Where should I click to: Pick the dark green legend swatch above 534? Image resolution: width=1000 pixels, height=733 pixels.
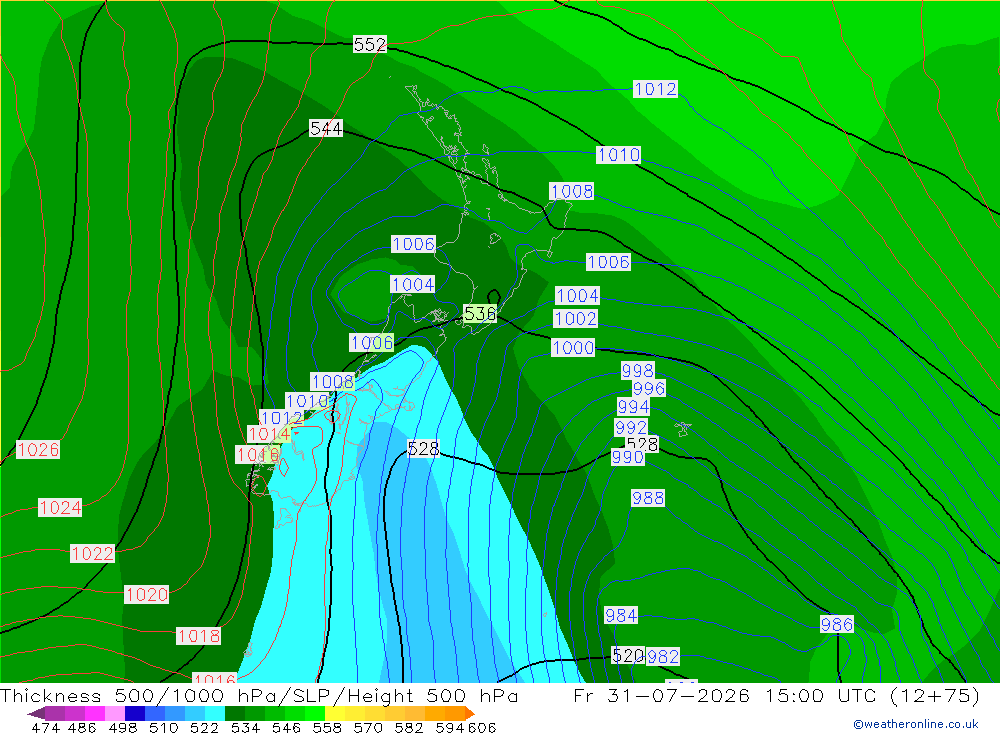[235, 713]
